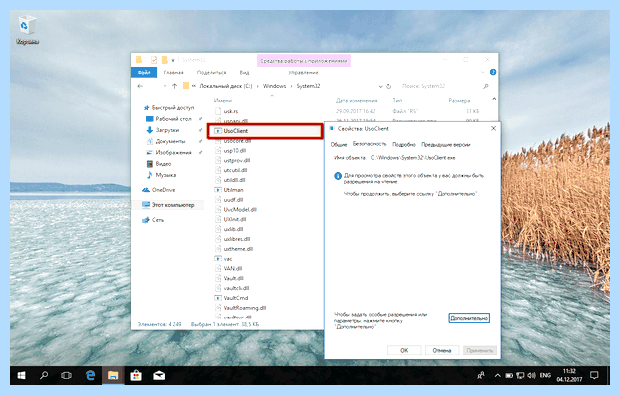
Task: Open the quick access toolbar customize arrow
Action: pos(173,60)
